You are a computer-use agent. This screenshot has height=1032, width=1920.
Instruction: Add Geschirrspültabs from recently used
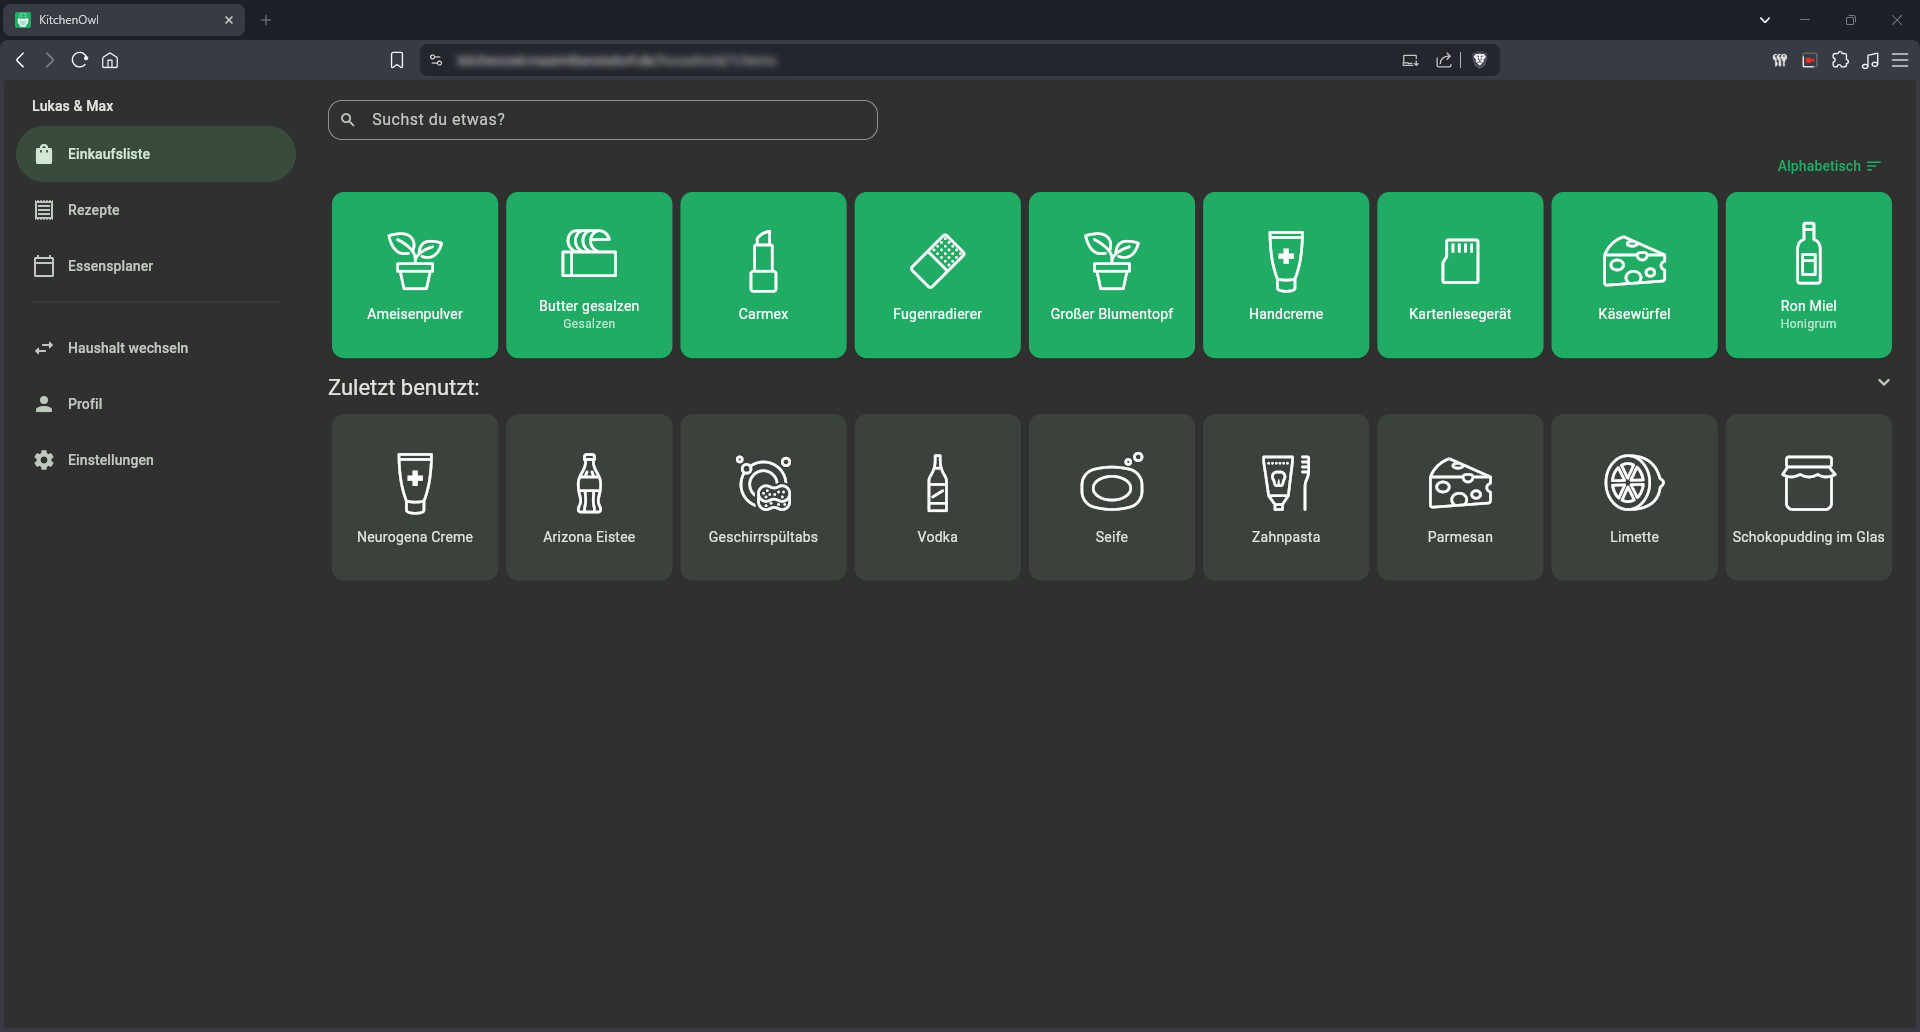(x=763, y=497)
